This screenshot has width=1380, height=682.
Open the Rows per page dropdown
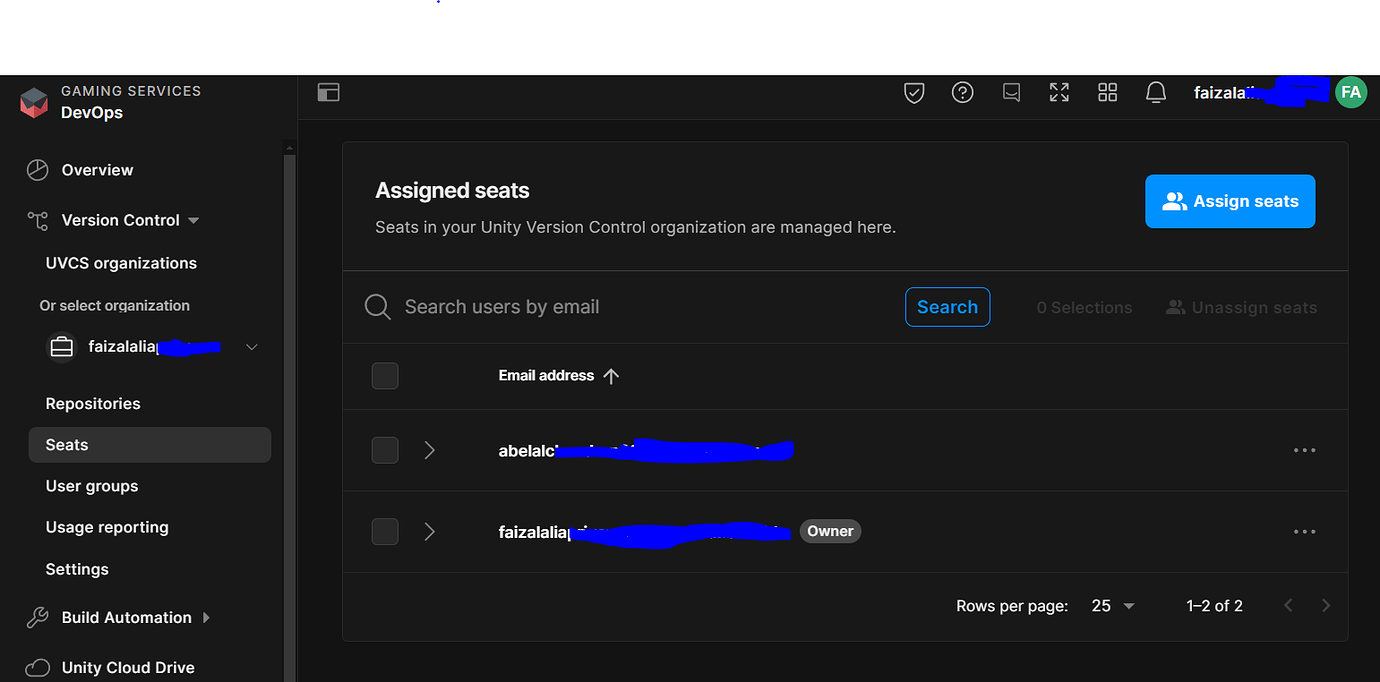coord(1112,605)
